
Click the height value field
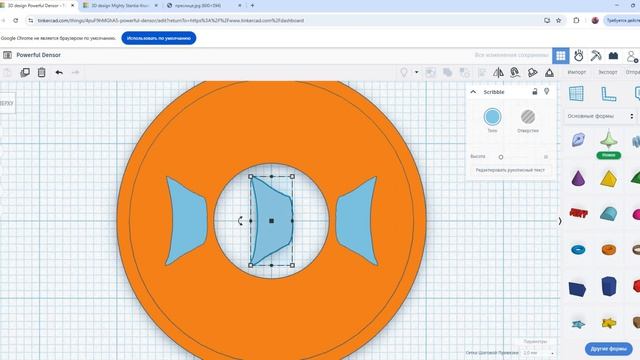[x=546, y=157]
